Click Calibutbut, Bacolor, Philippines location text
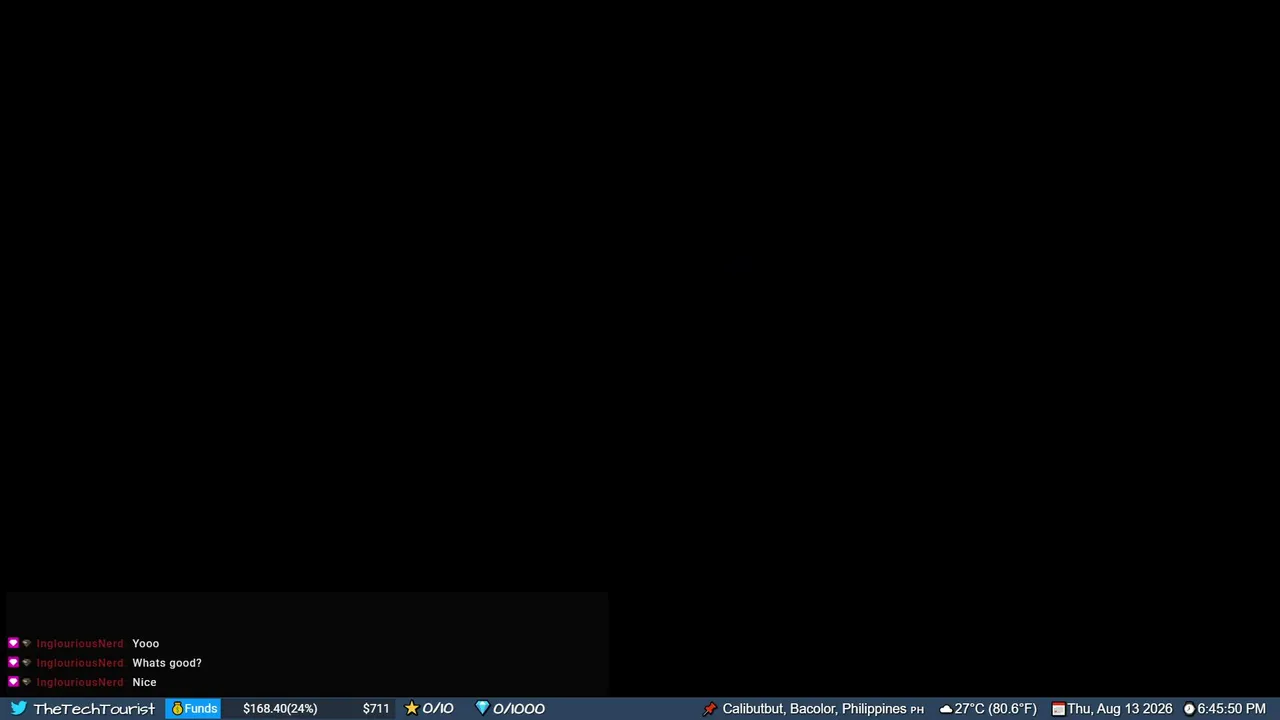1280x720 pixels. (x=814, y=709)
